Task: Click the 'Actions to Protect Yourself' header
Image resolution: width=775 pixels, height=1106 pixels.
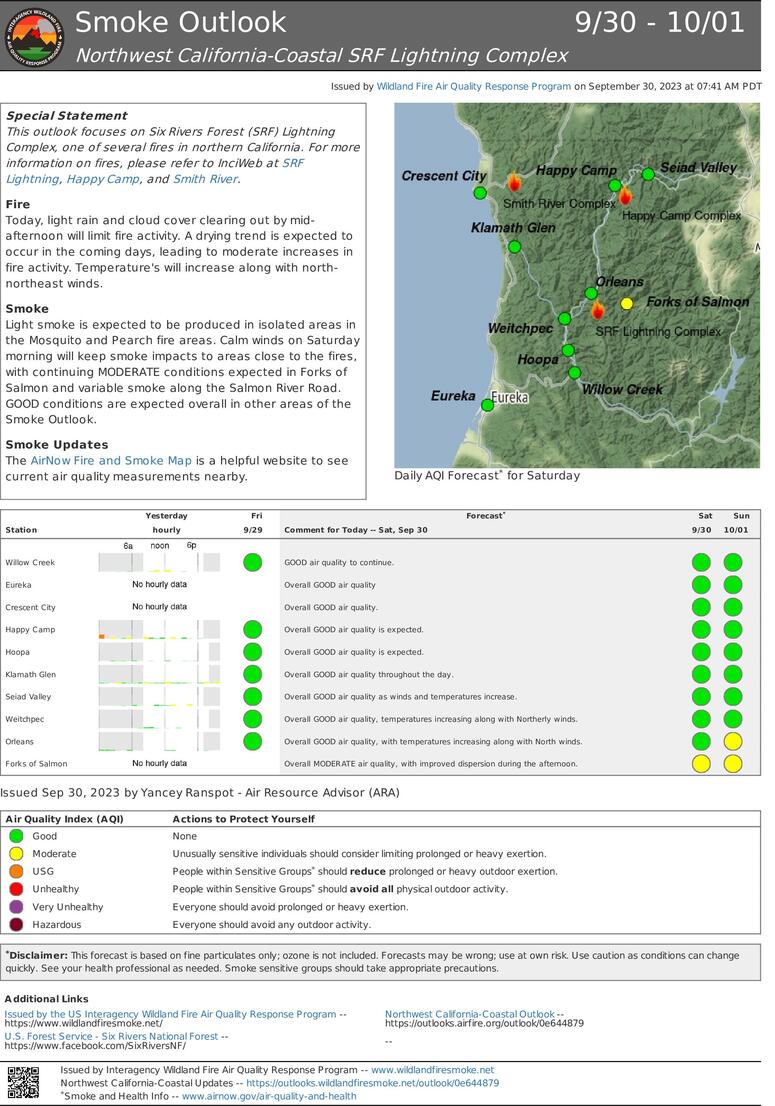Action: [243, 819]
